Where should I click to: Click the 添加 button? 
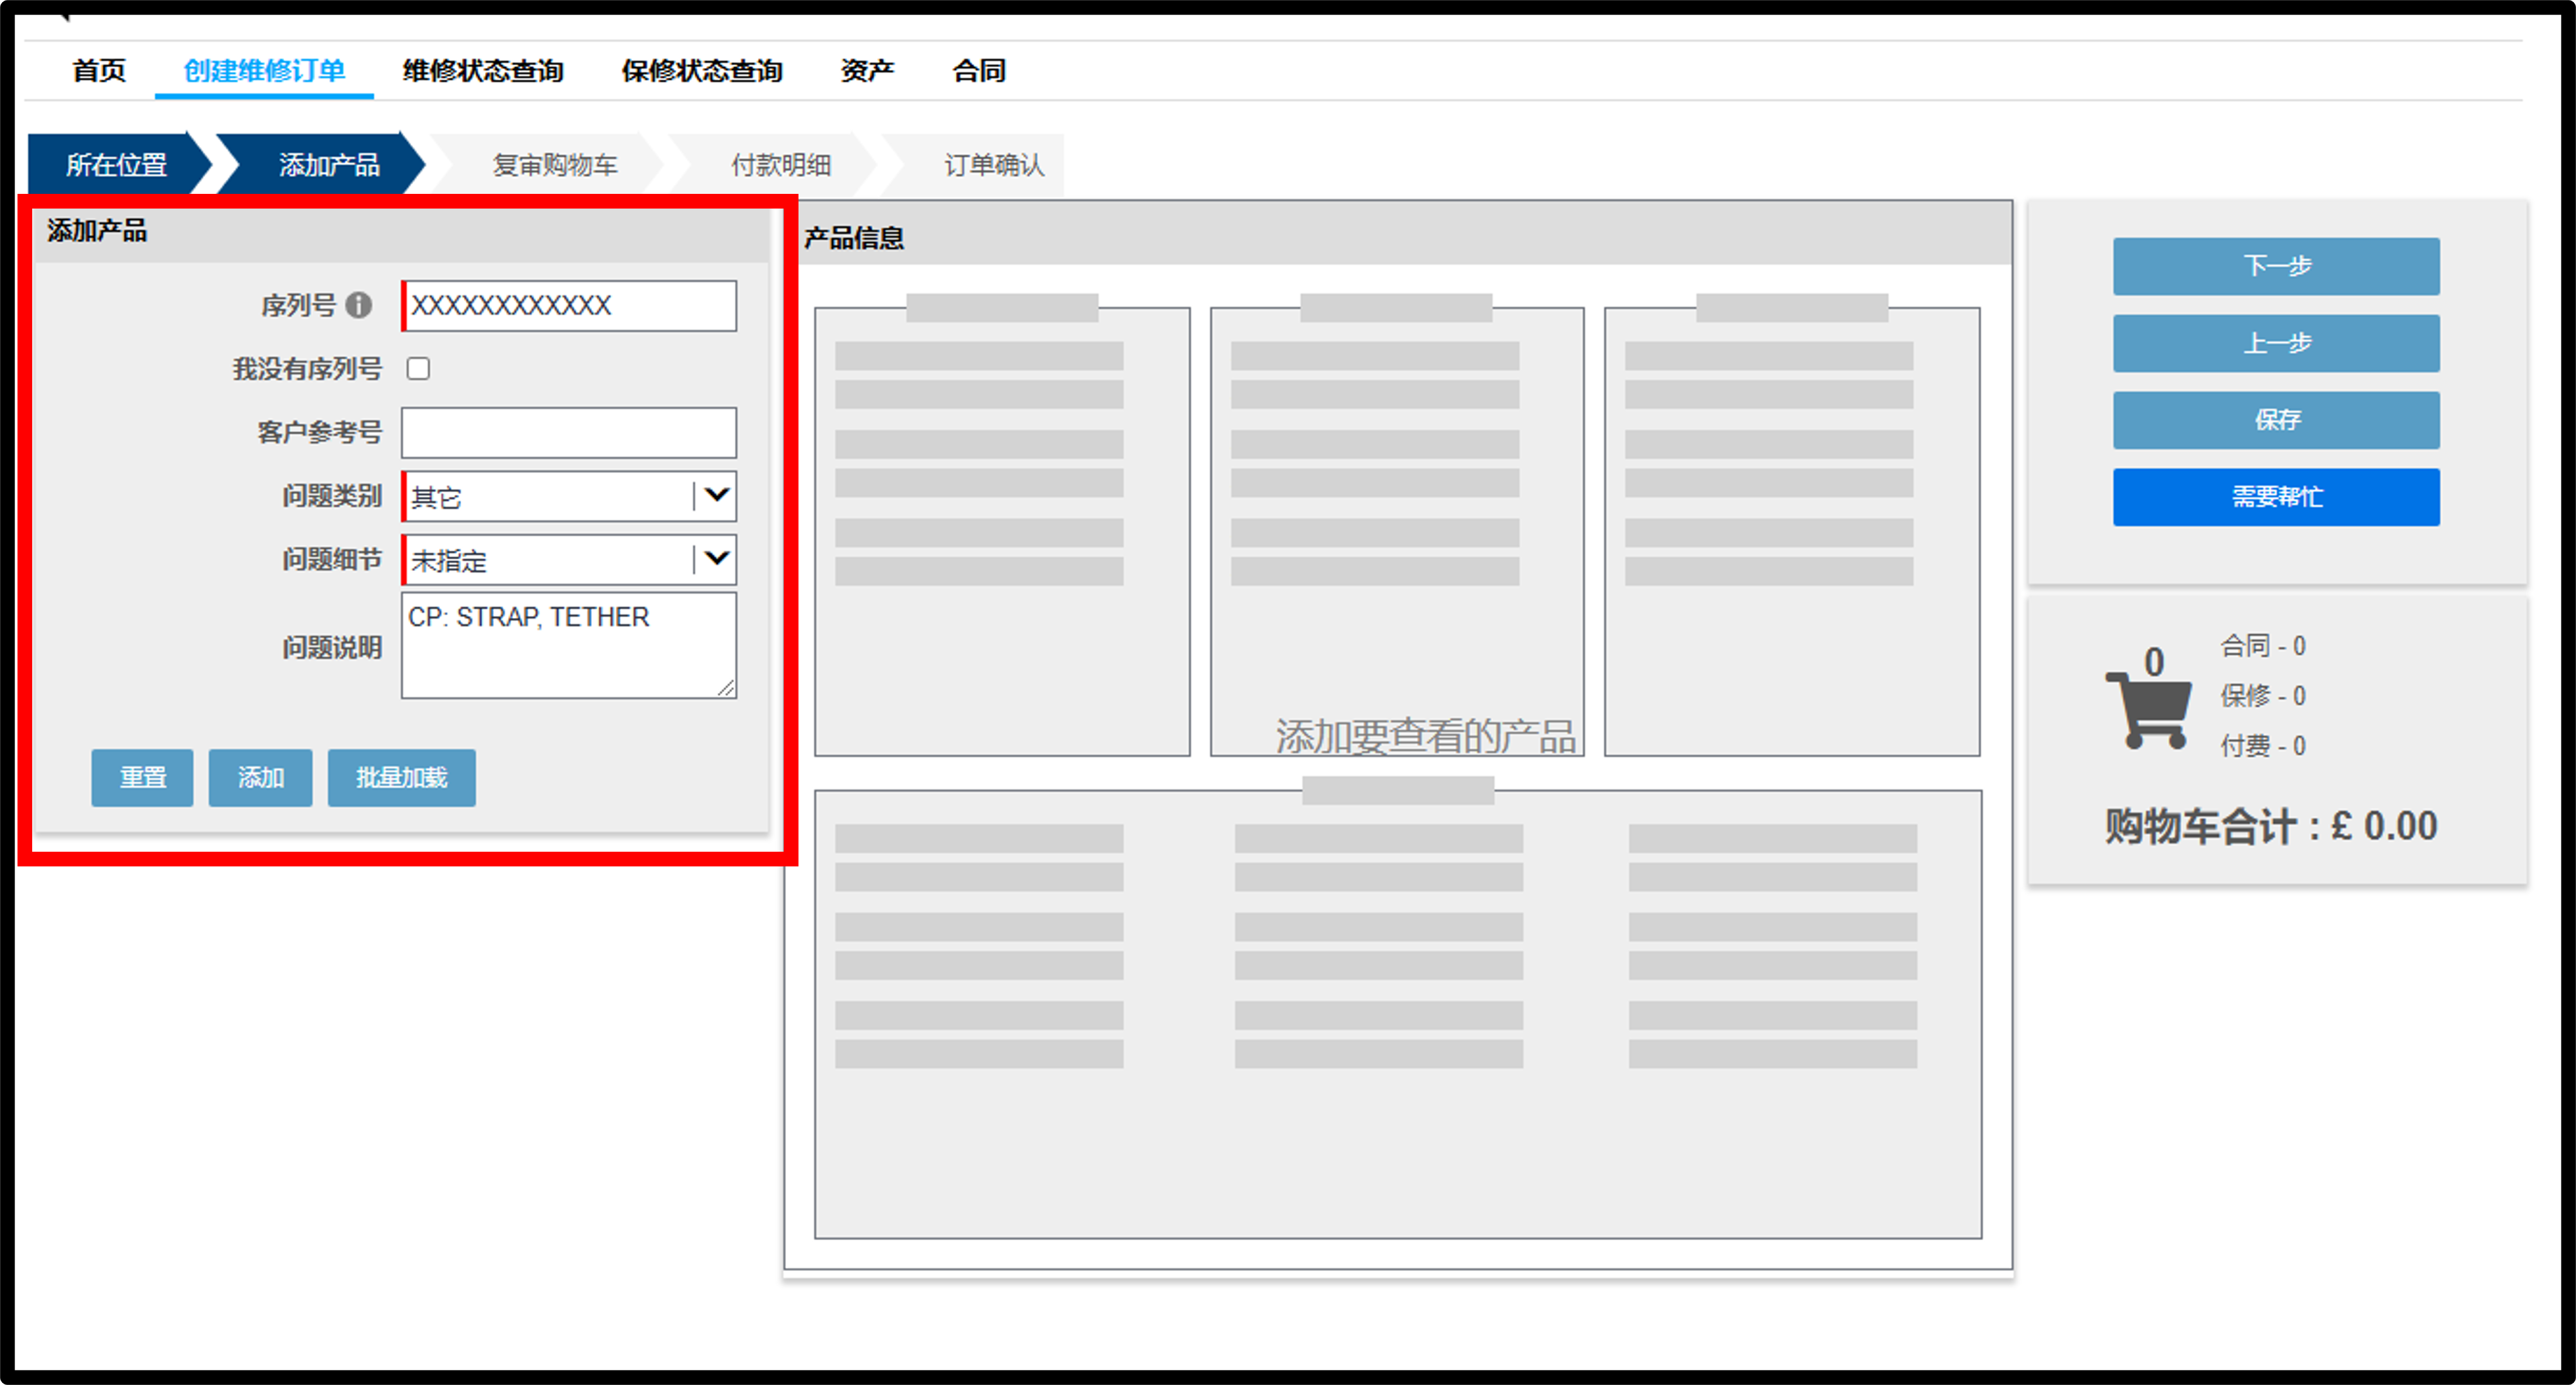260,777
